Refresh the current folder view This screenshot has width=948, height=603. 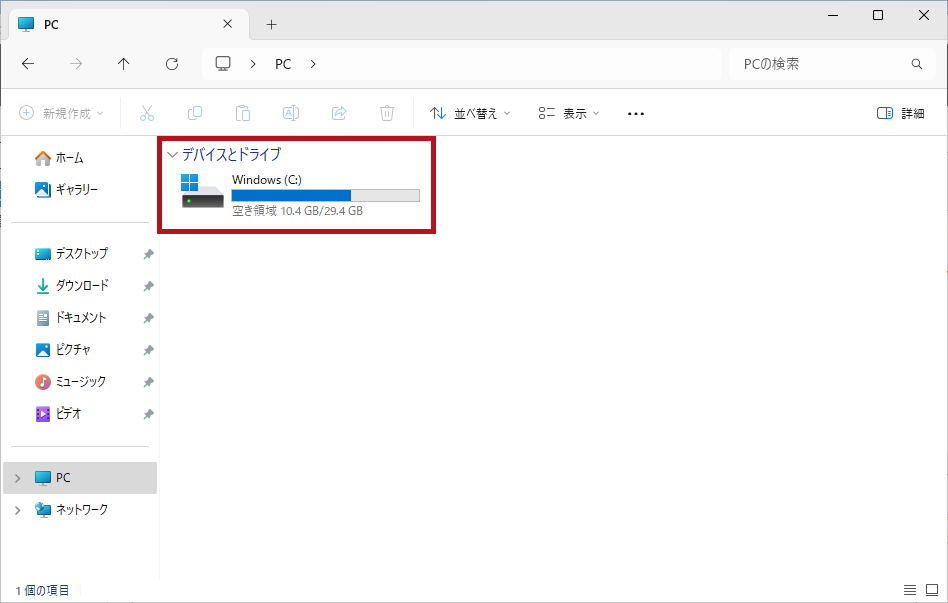coord(172,64)
